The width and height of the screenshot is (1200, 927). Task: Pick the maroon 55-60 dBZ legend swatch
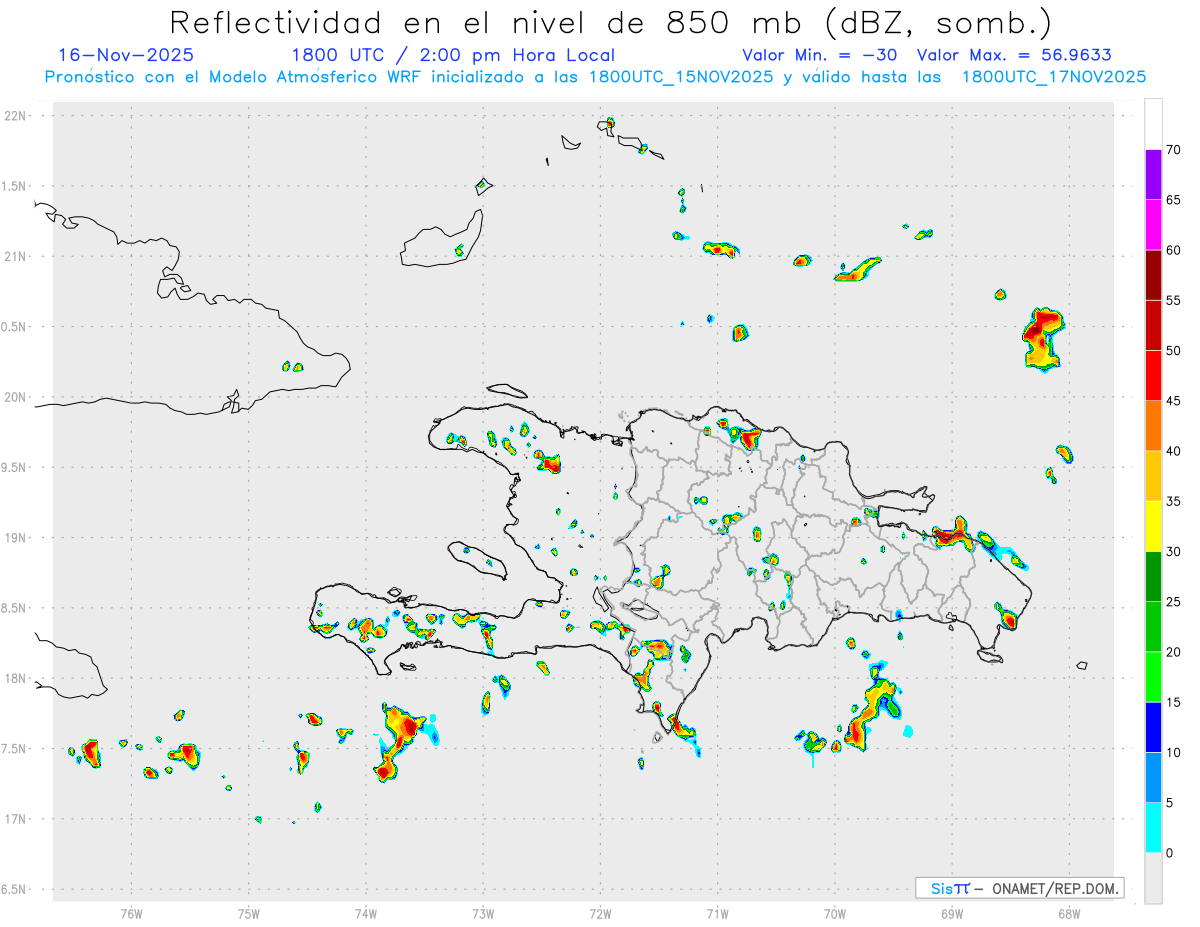click(x=1153, y=275)
